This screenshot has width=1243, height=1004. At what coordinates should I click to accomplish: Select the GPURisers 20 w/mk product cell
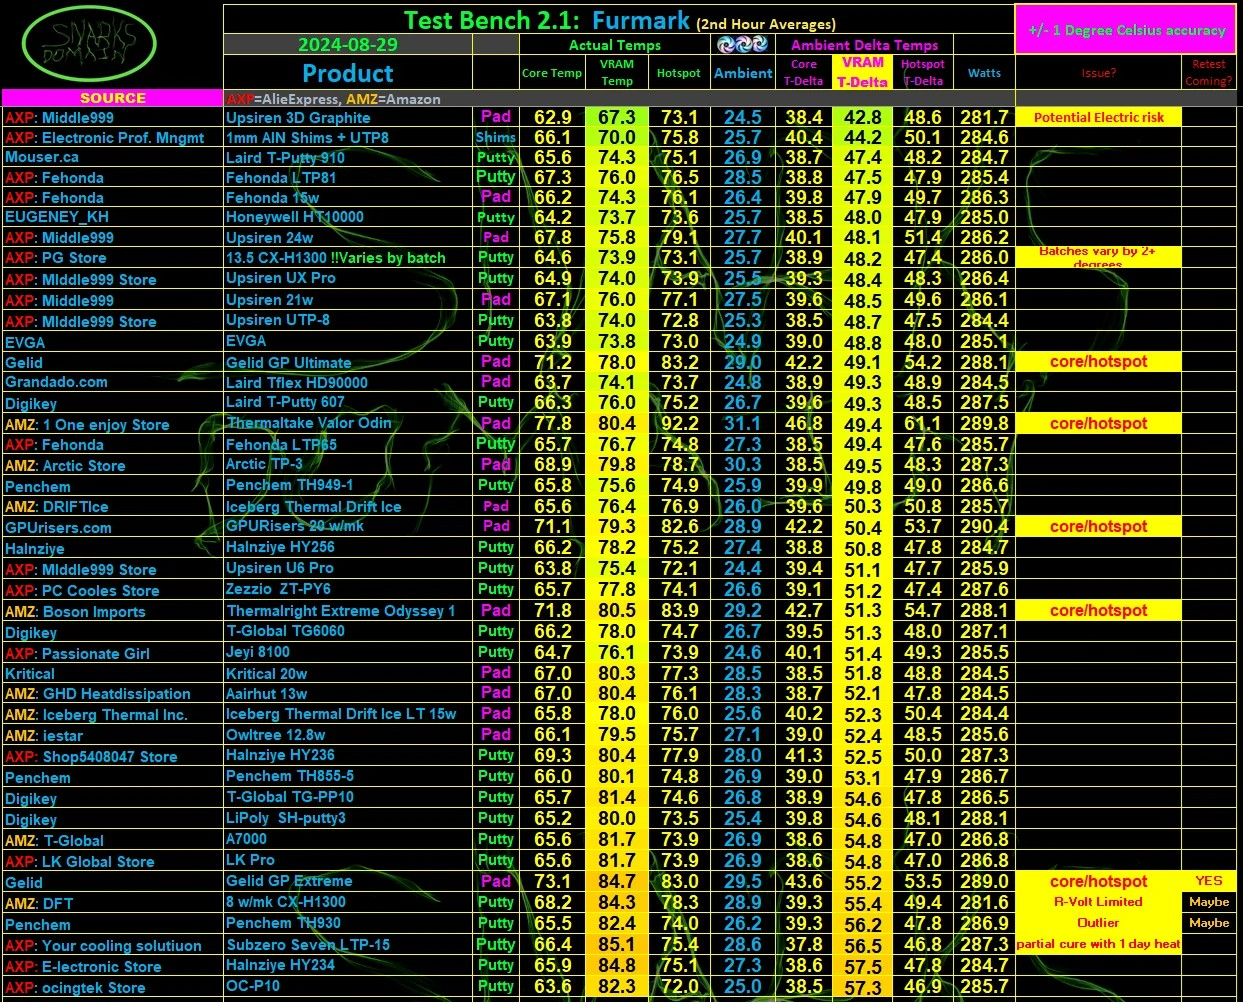pyautogui.click(x=348, y=526)
